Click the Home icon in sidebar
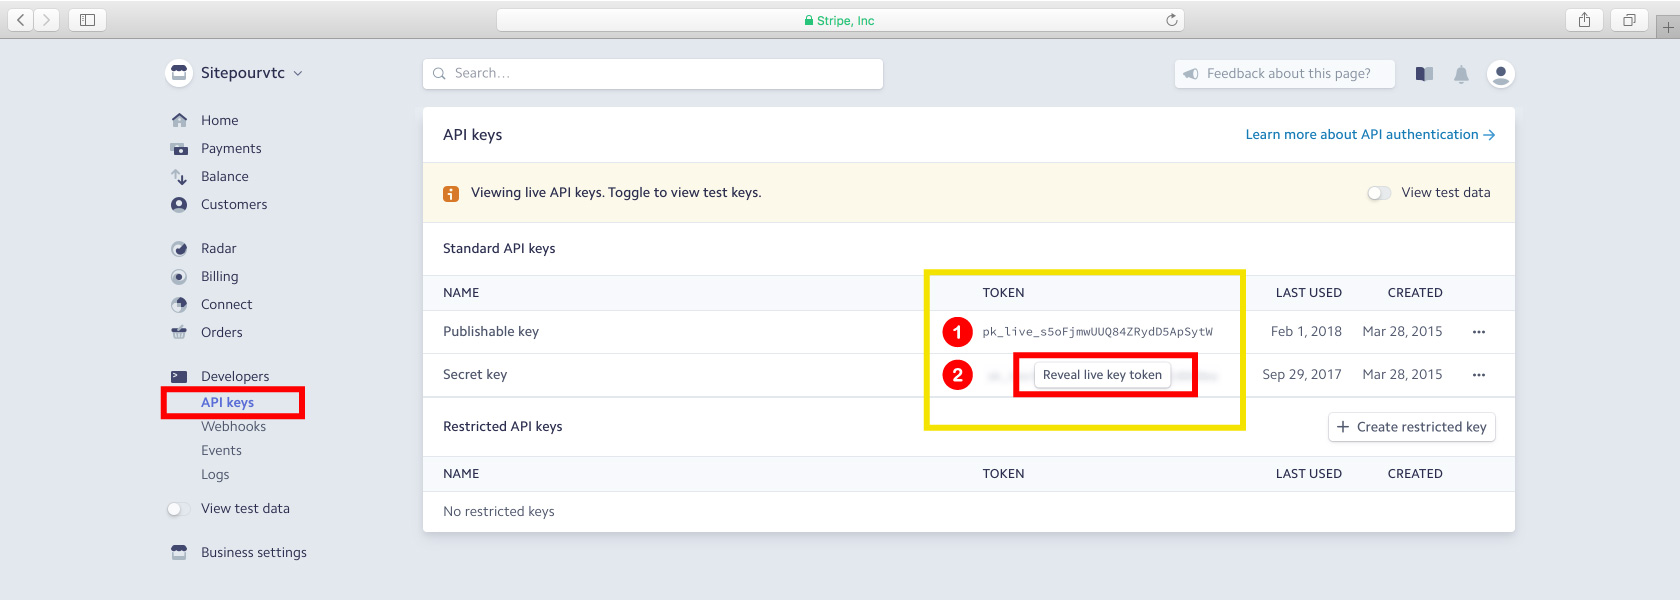This screenshot has height=600, width=1680. tap(179, 120)
